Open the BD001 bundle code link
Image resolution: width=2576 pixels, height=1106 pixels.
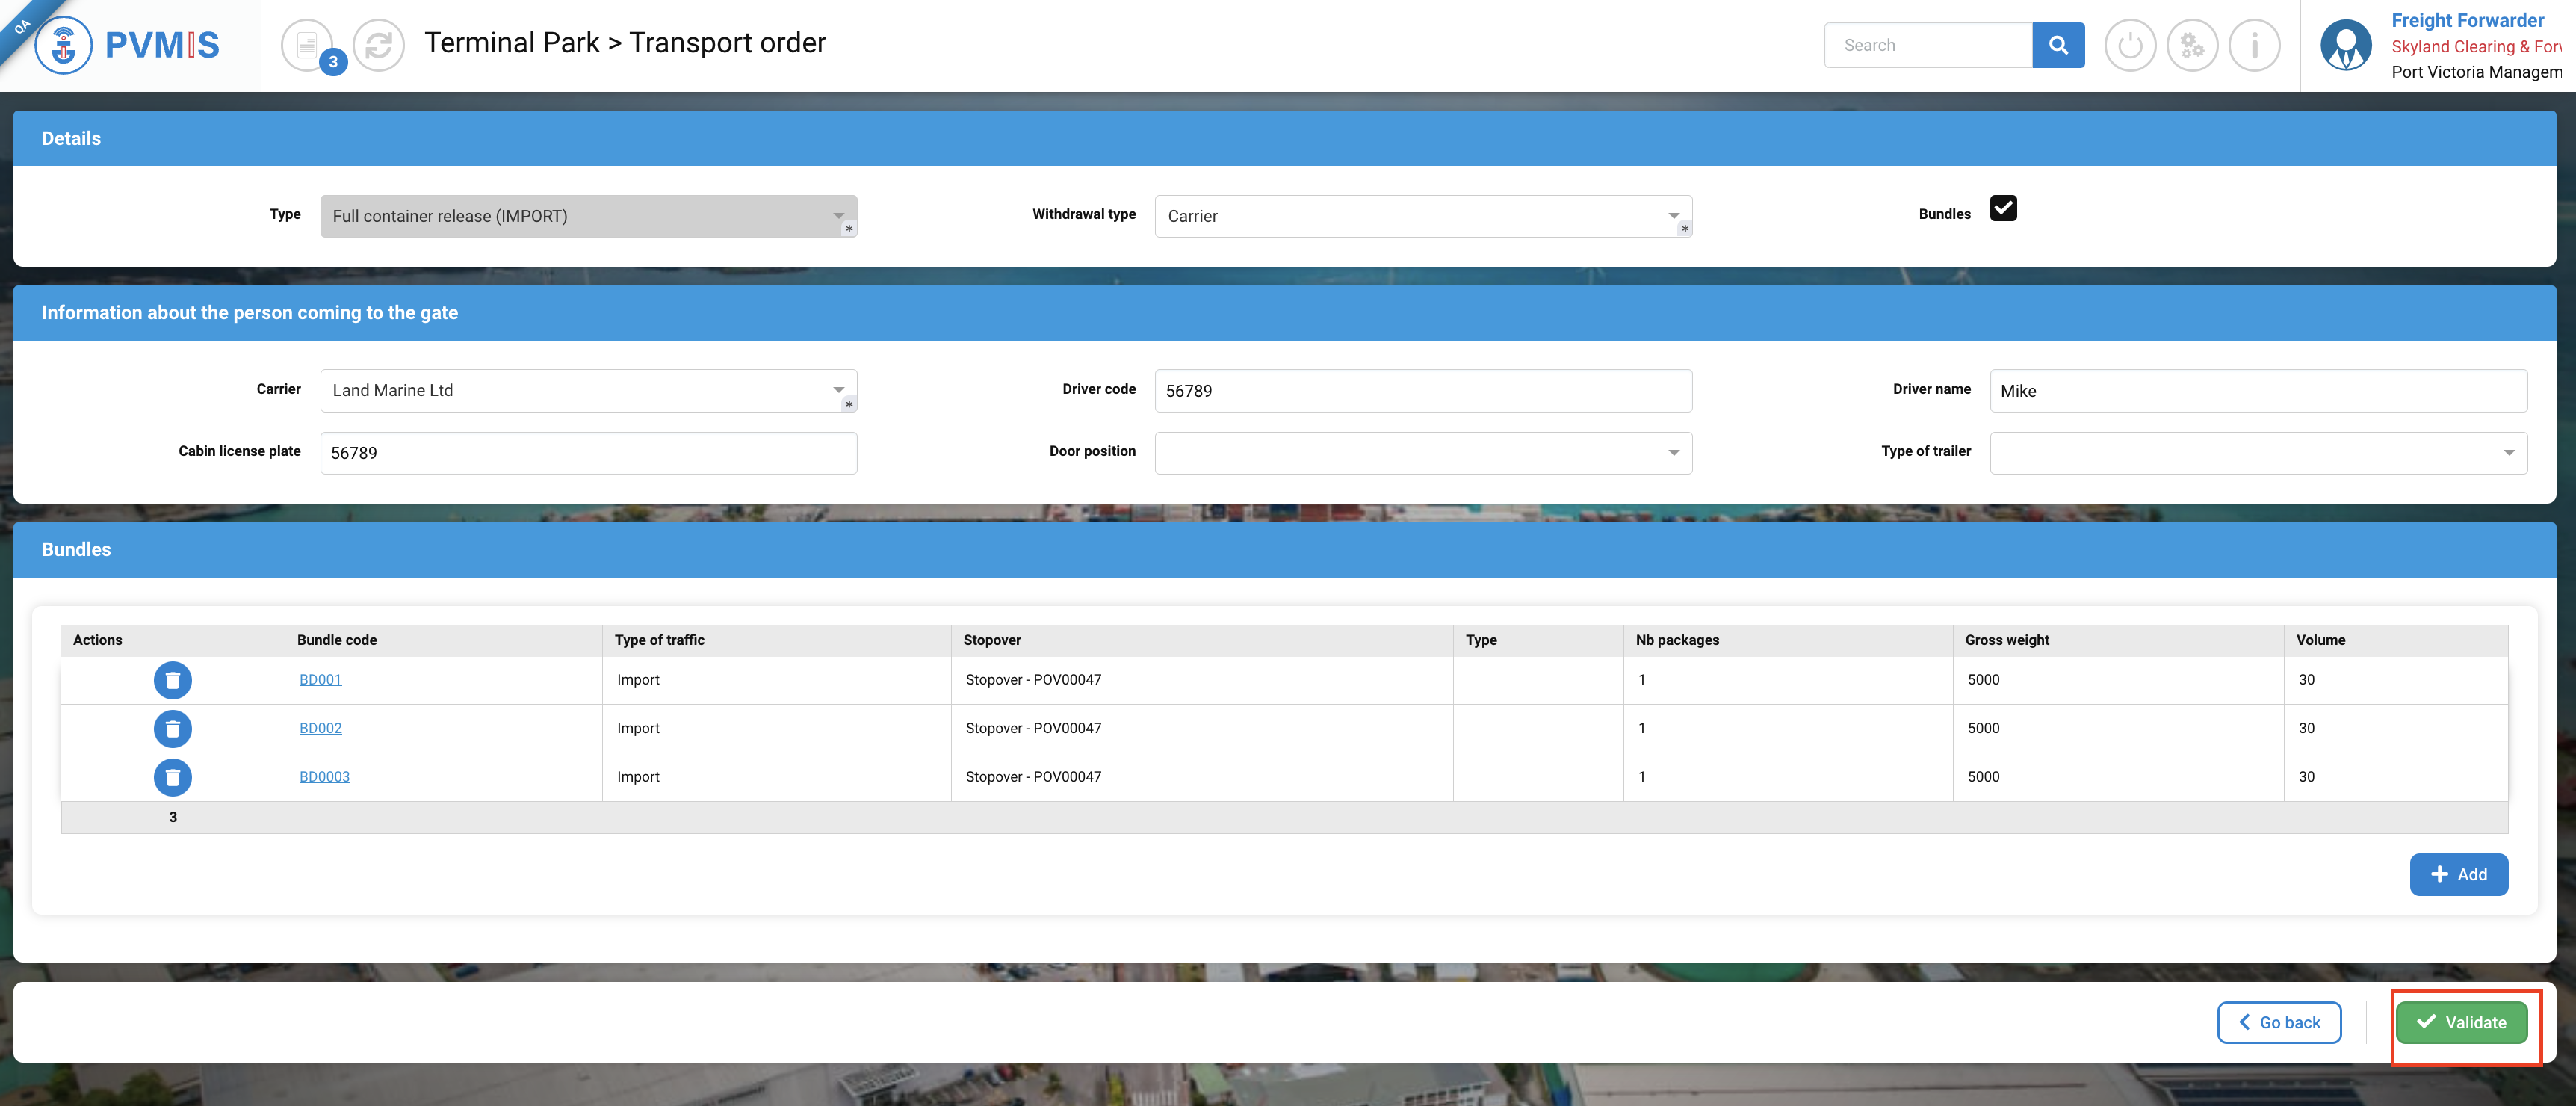[320, 680]
